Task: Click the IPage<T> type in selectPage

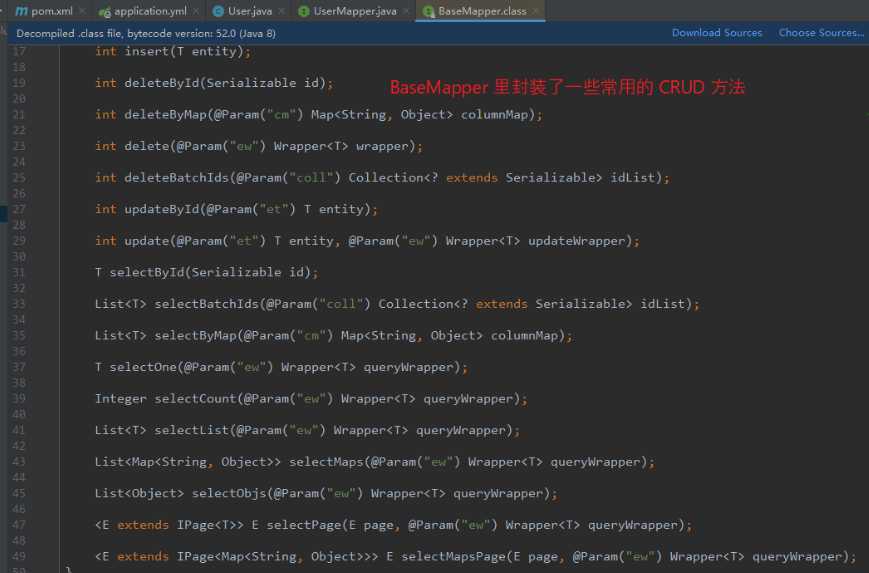Action: pos(207,525)
